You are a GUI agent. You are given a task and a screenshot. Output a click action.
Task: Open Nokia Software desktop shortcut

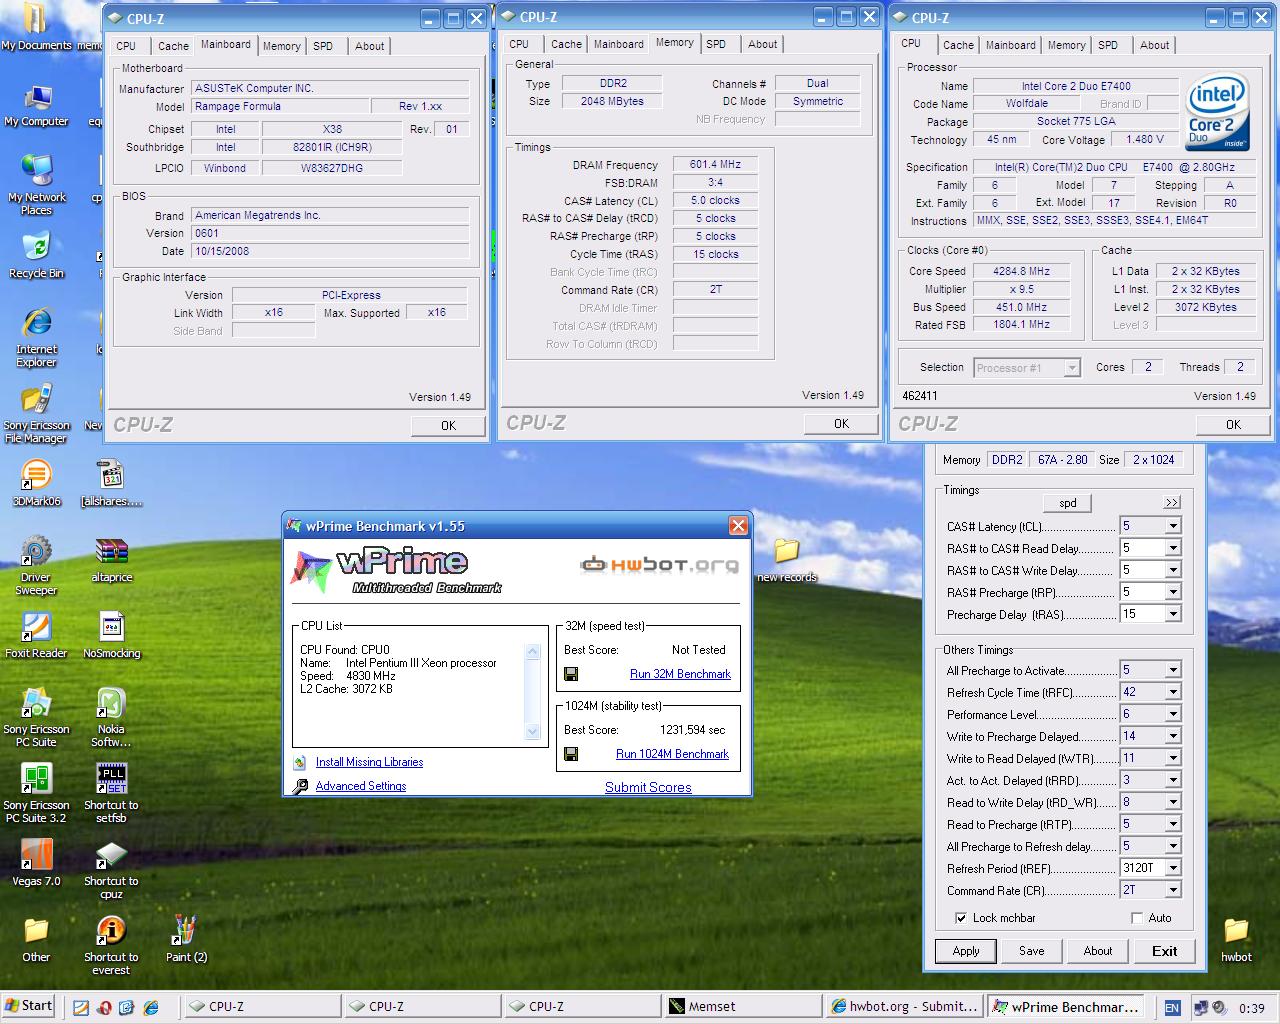(x=111, y=717)
